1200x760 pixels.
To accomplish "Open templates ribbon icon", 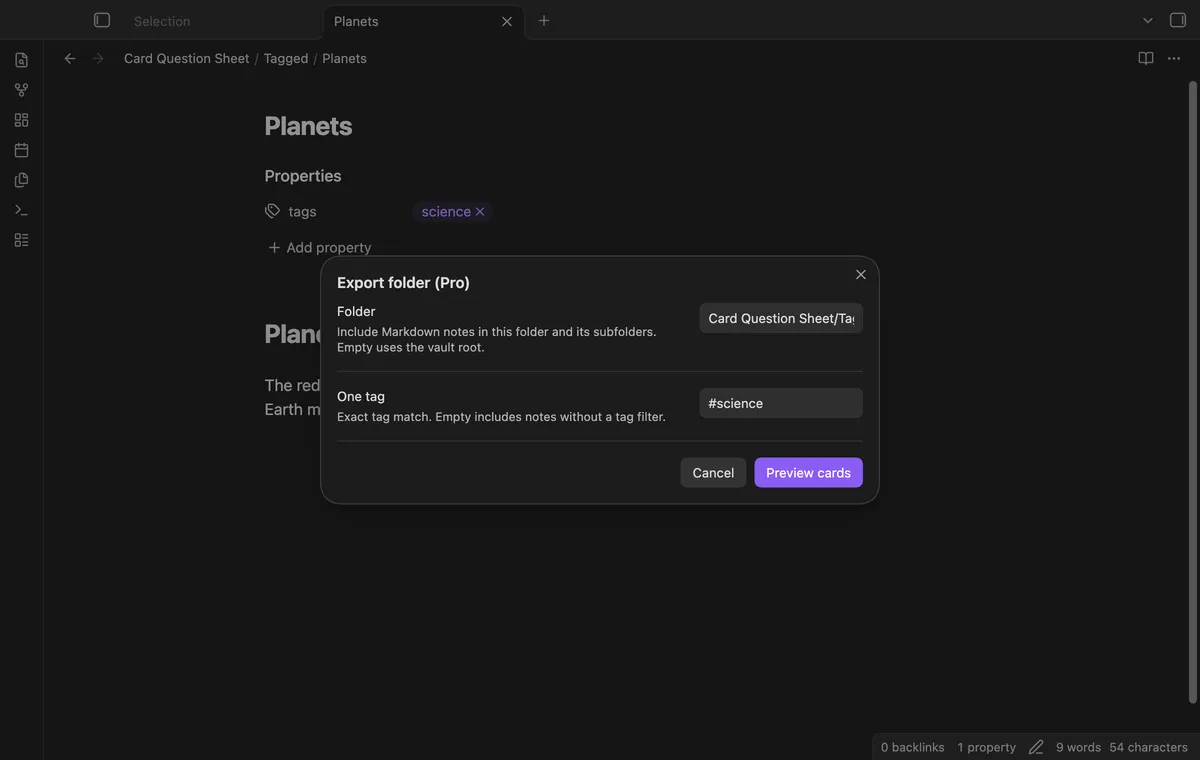I will [x=21, y=180].
